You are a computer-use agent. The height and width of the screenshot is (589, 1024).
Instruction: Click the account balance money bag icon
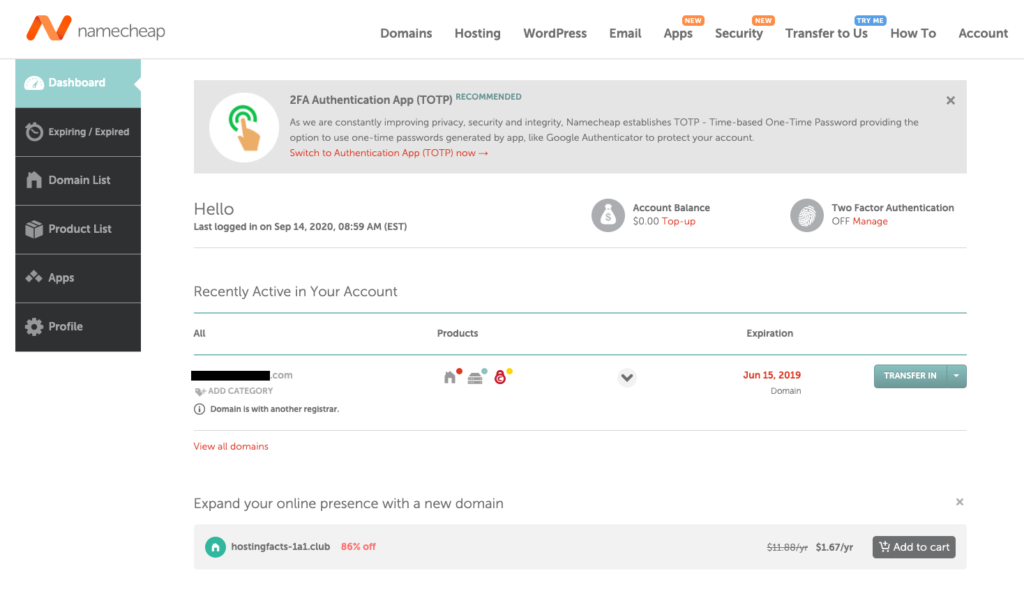(x=608, y=214)
